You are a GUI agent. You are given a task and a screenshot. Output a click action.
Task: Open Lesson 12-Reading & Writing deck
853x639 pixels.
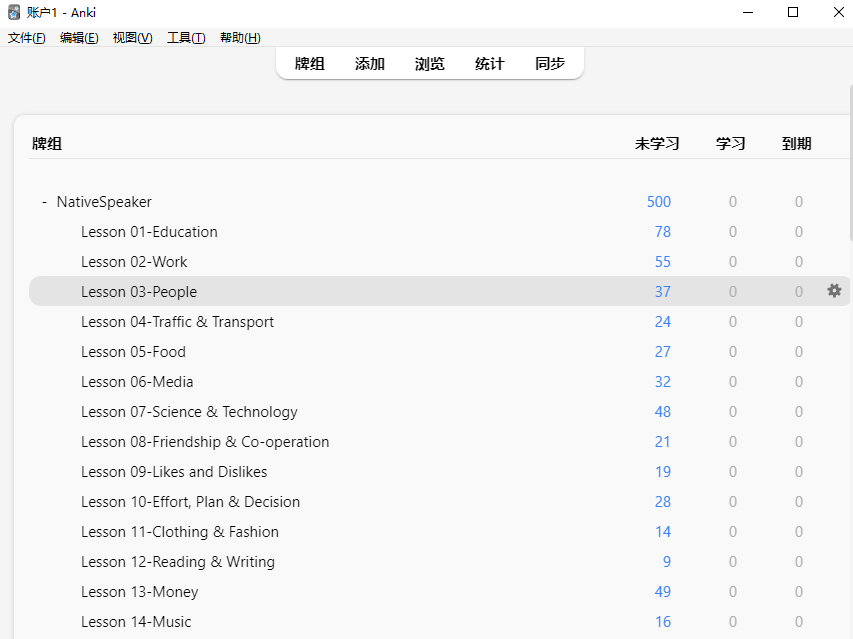178,561
